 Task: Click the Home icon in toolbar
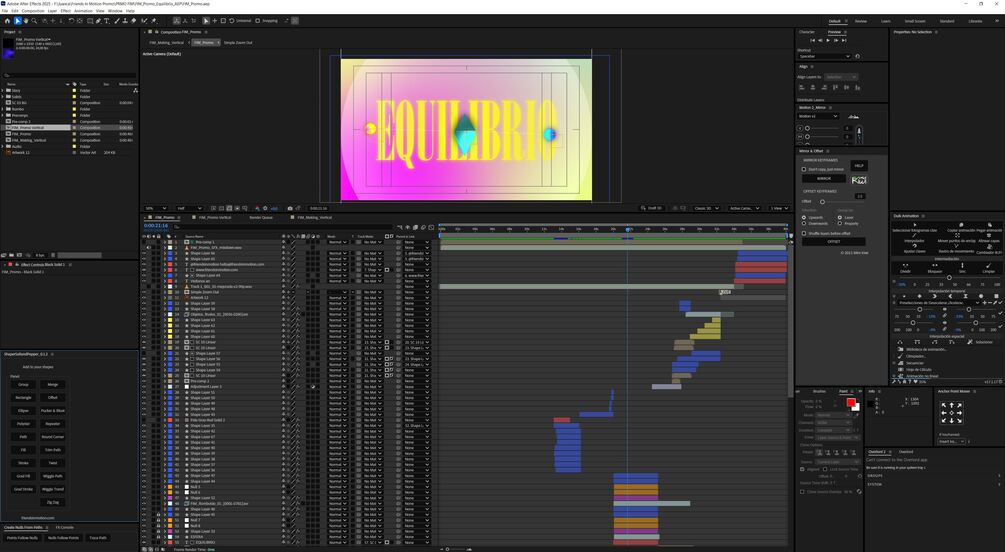point(8,21)
